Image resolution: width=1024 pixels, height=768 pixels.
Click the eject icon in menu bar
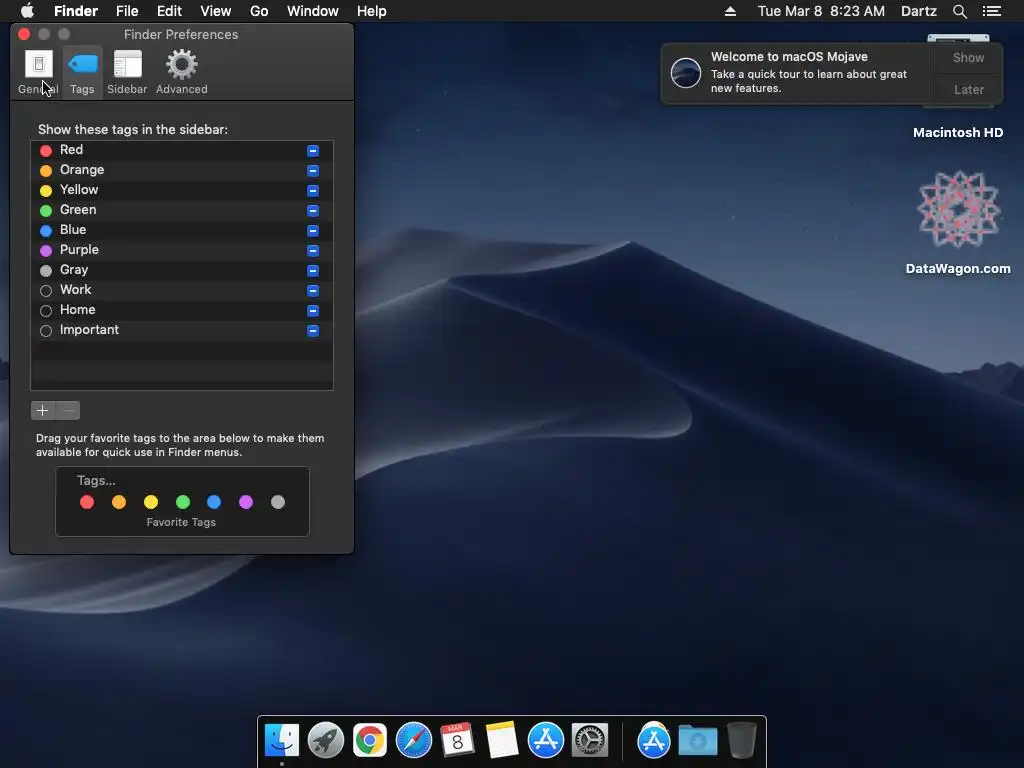click(x=730, y=11)
